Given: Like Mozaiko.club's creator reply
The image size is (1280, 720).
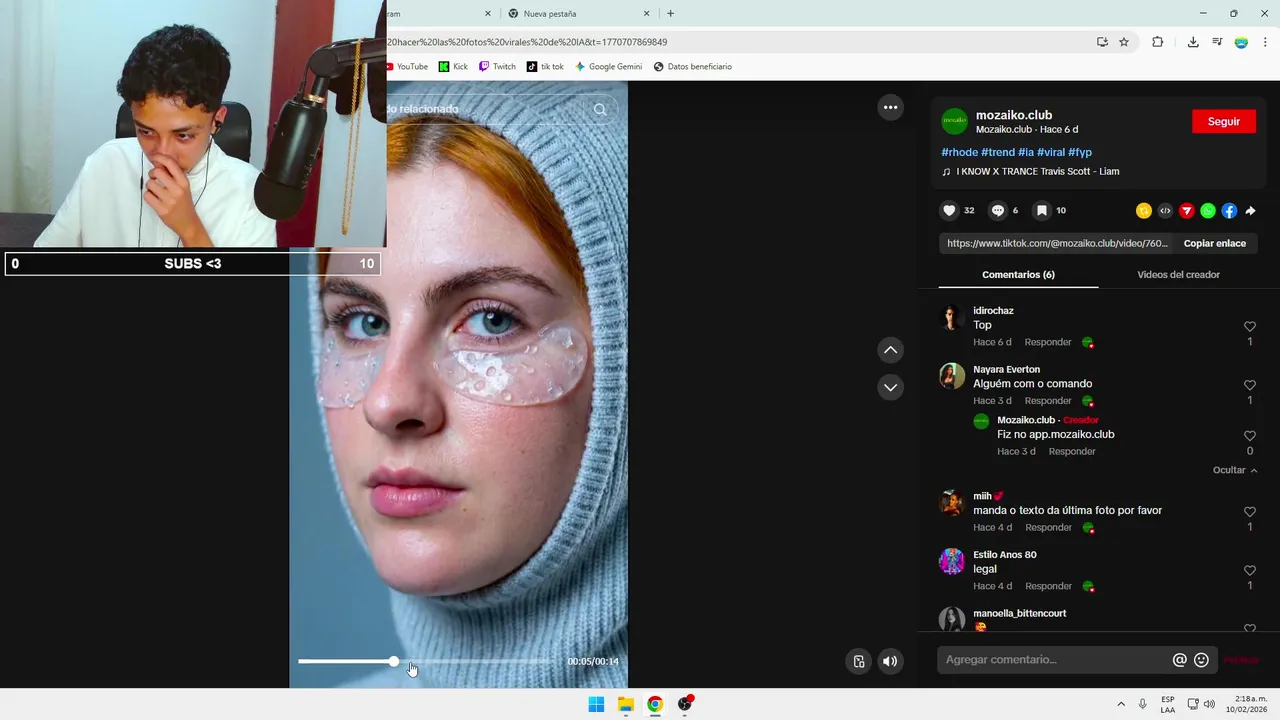Looking at the screenshot, I should [1250, 436].
